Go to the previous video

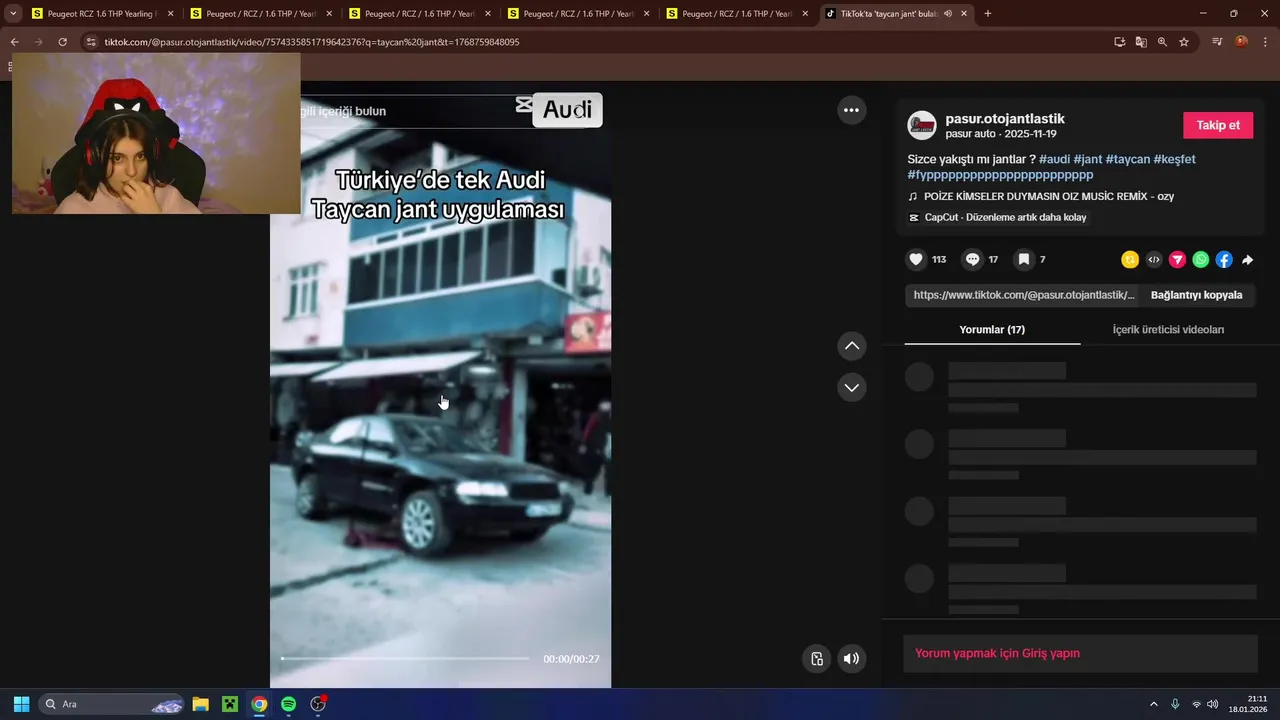click(x=852, y=346)
